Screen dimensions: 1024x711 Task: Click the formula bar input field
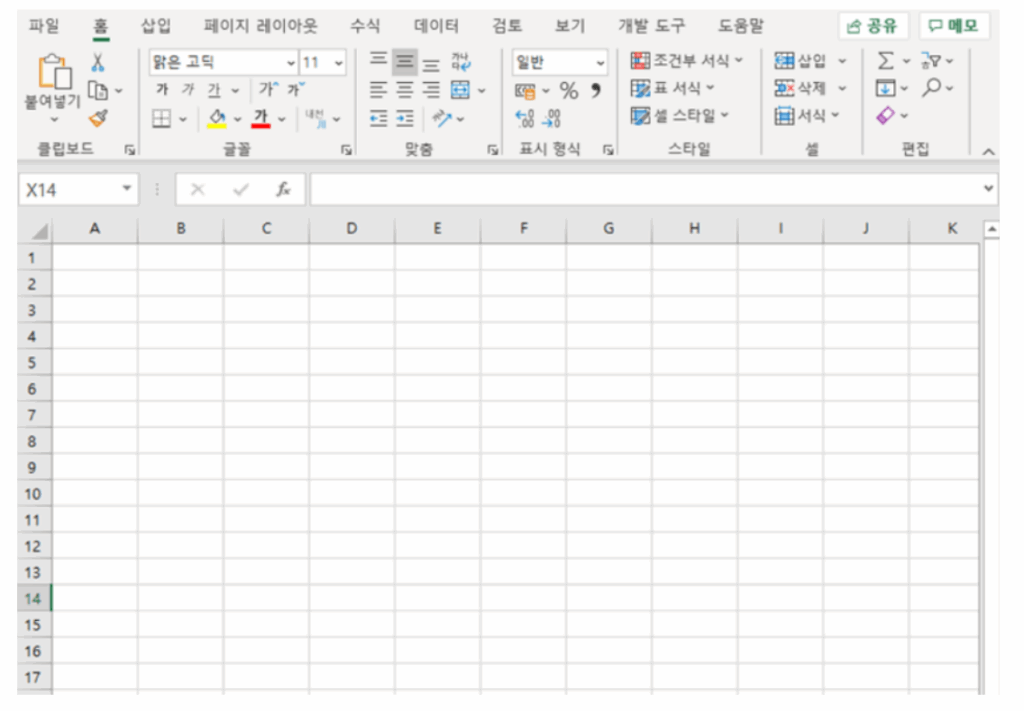coord(640,189)
